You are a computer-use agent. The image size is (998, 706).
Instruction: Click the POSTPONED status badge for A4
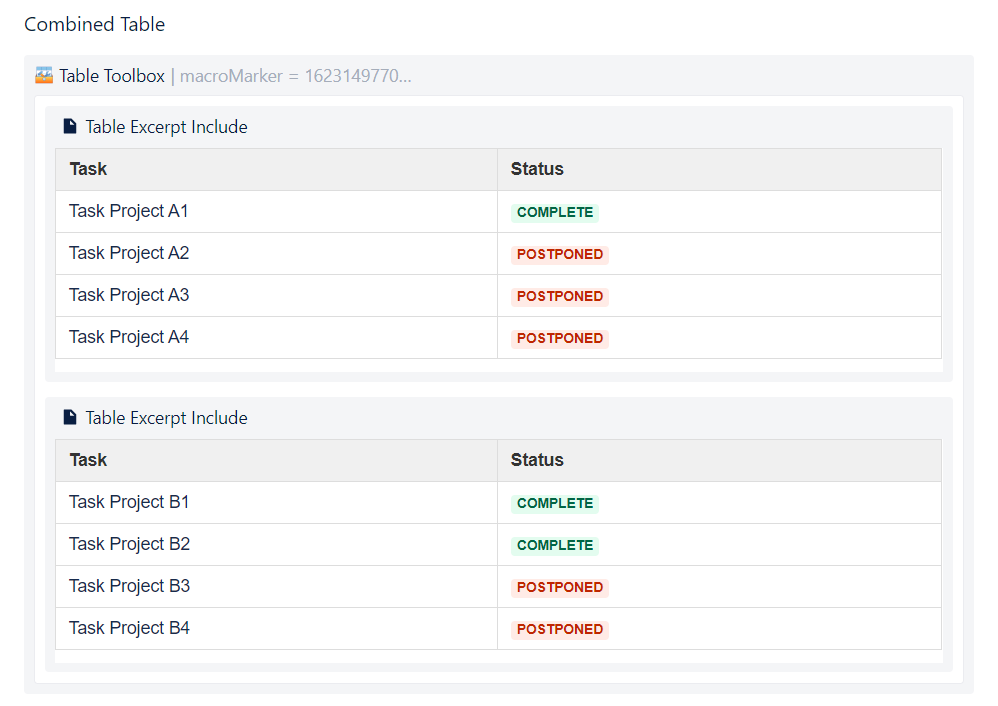tap(560, 339)
